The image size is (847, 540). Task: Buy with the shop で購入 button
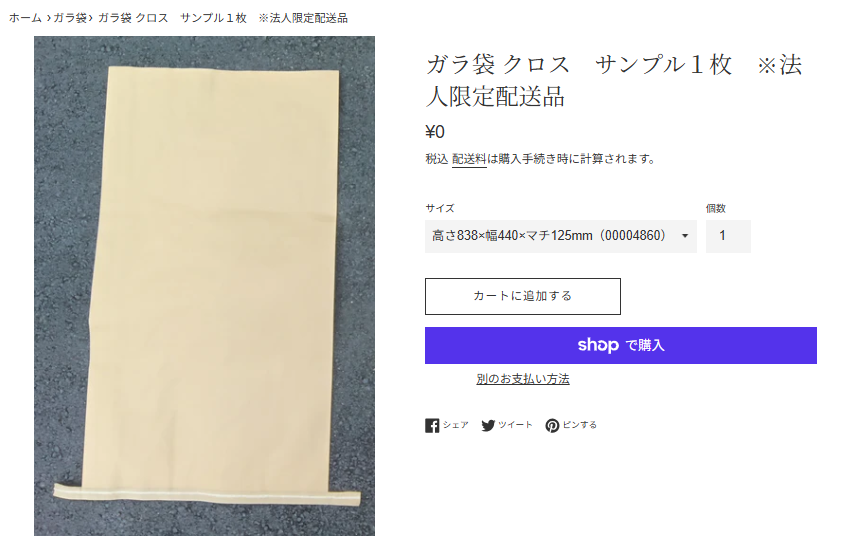[621, 346]
